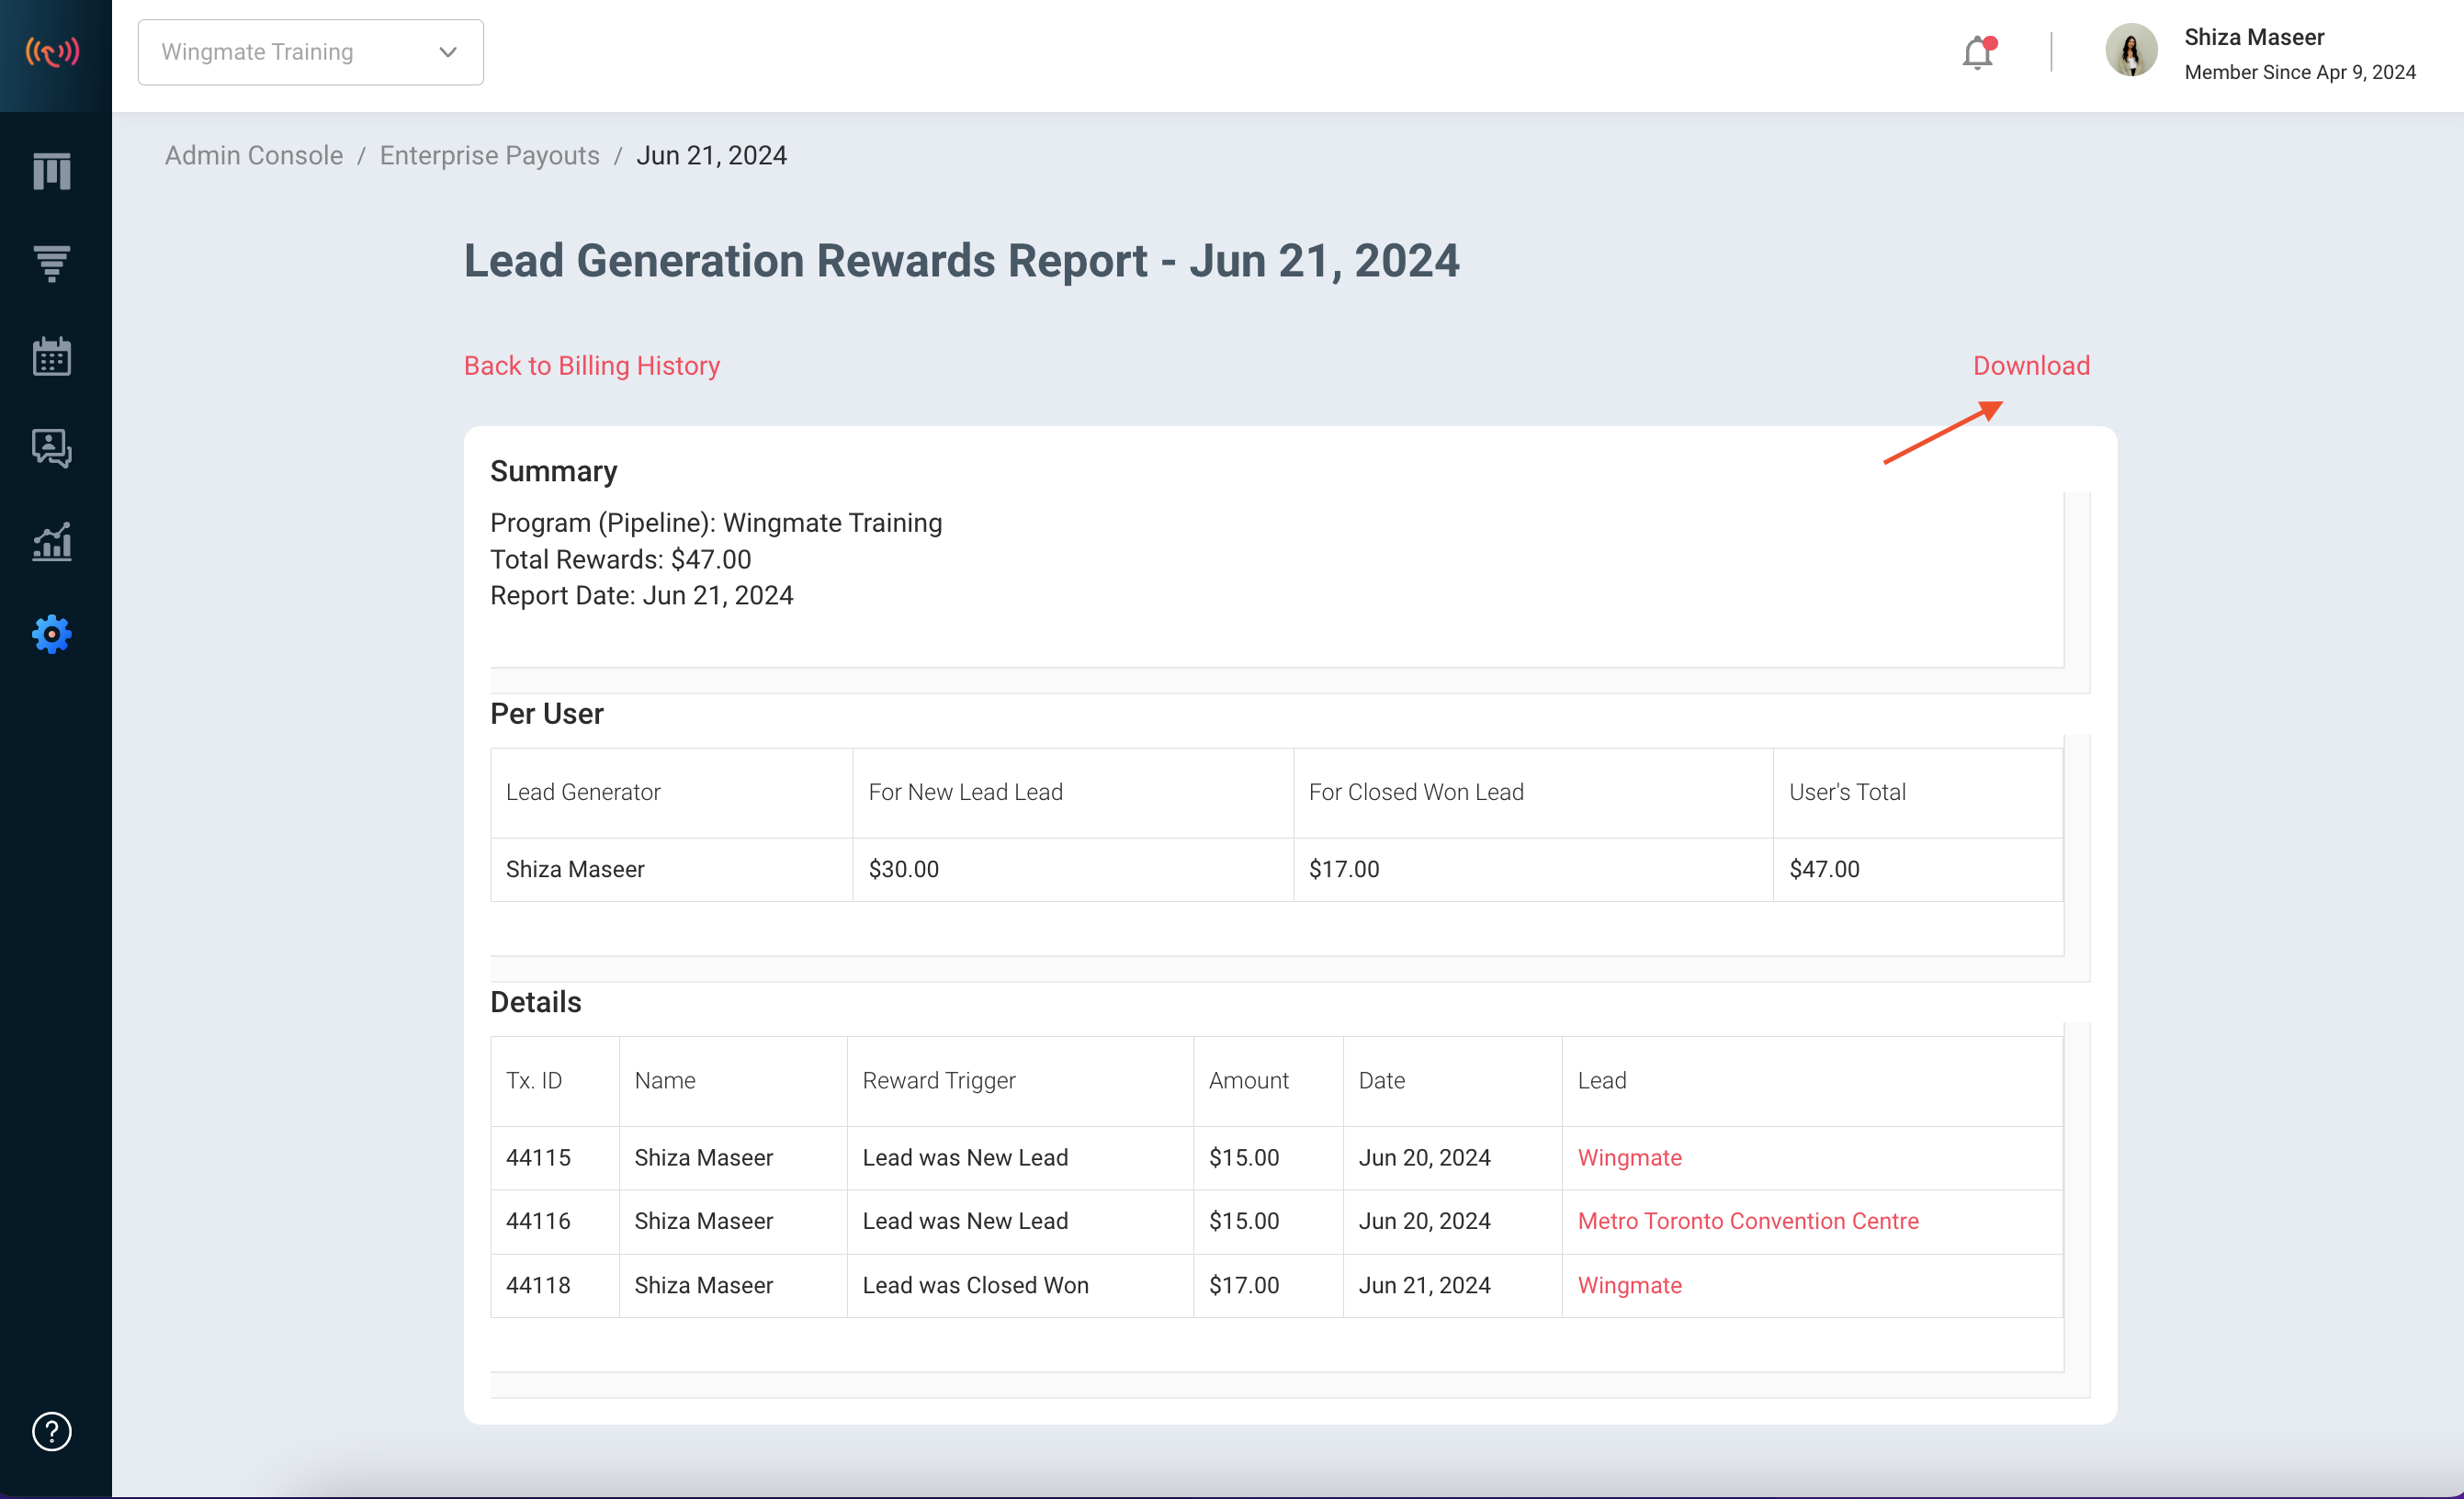This screenshot has height=1499, width=2464.
Task: Select the Shiza Maseer row in Per User
Action: 576,869
